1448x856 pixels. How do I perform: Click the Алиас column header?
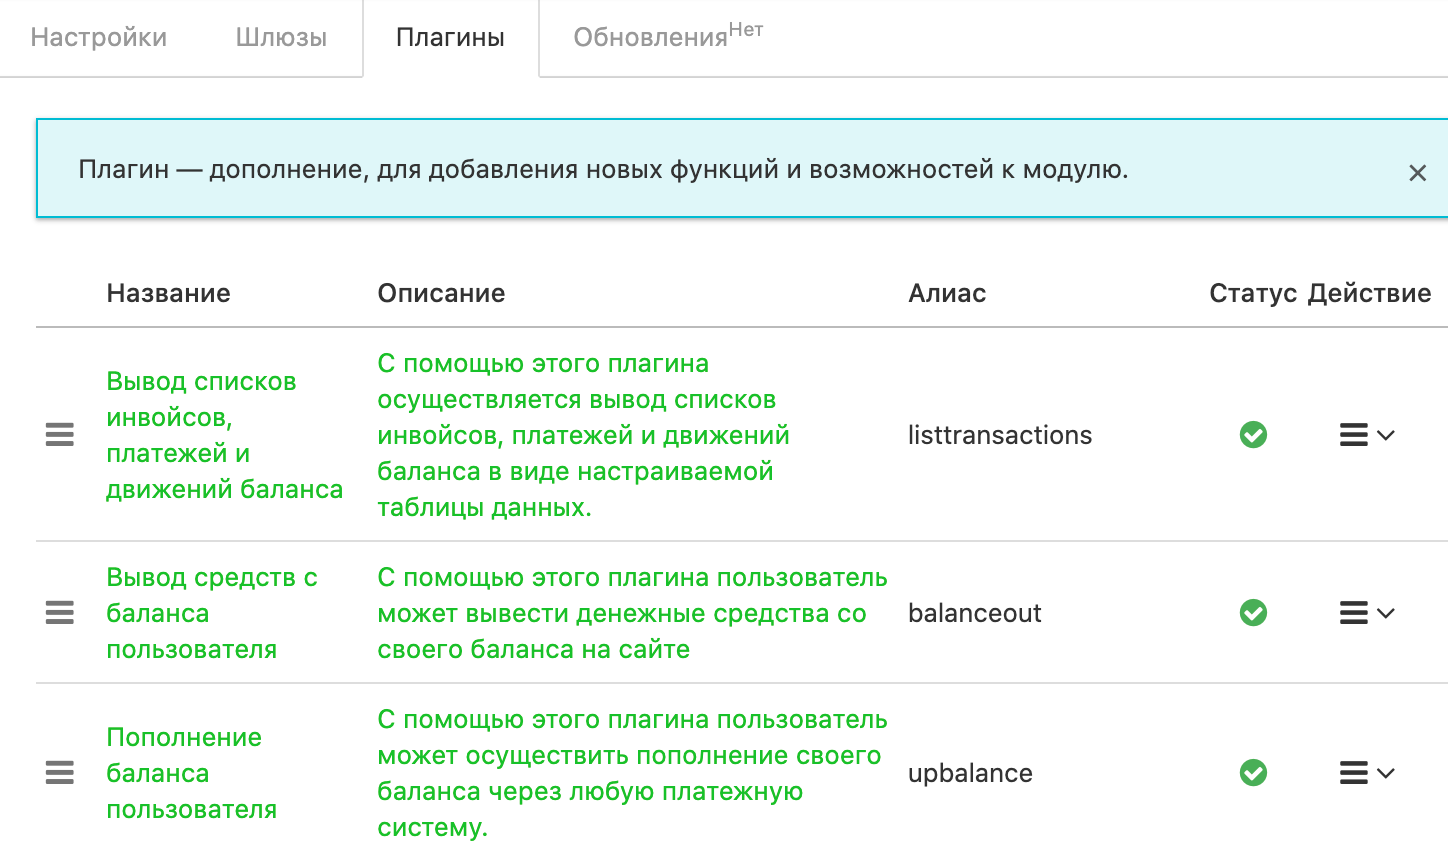[946, 293]
